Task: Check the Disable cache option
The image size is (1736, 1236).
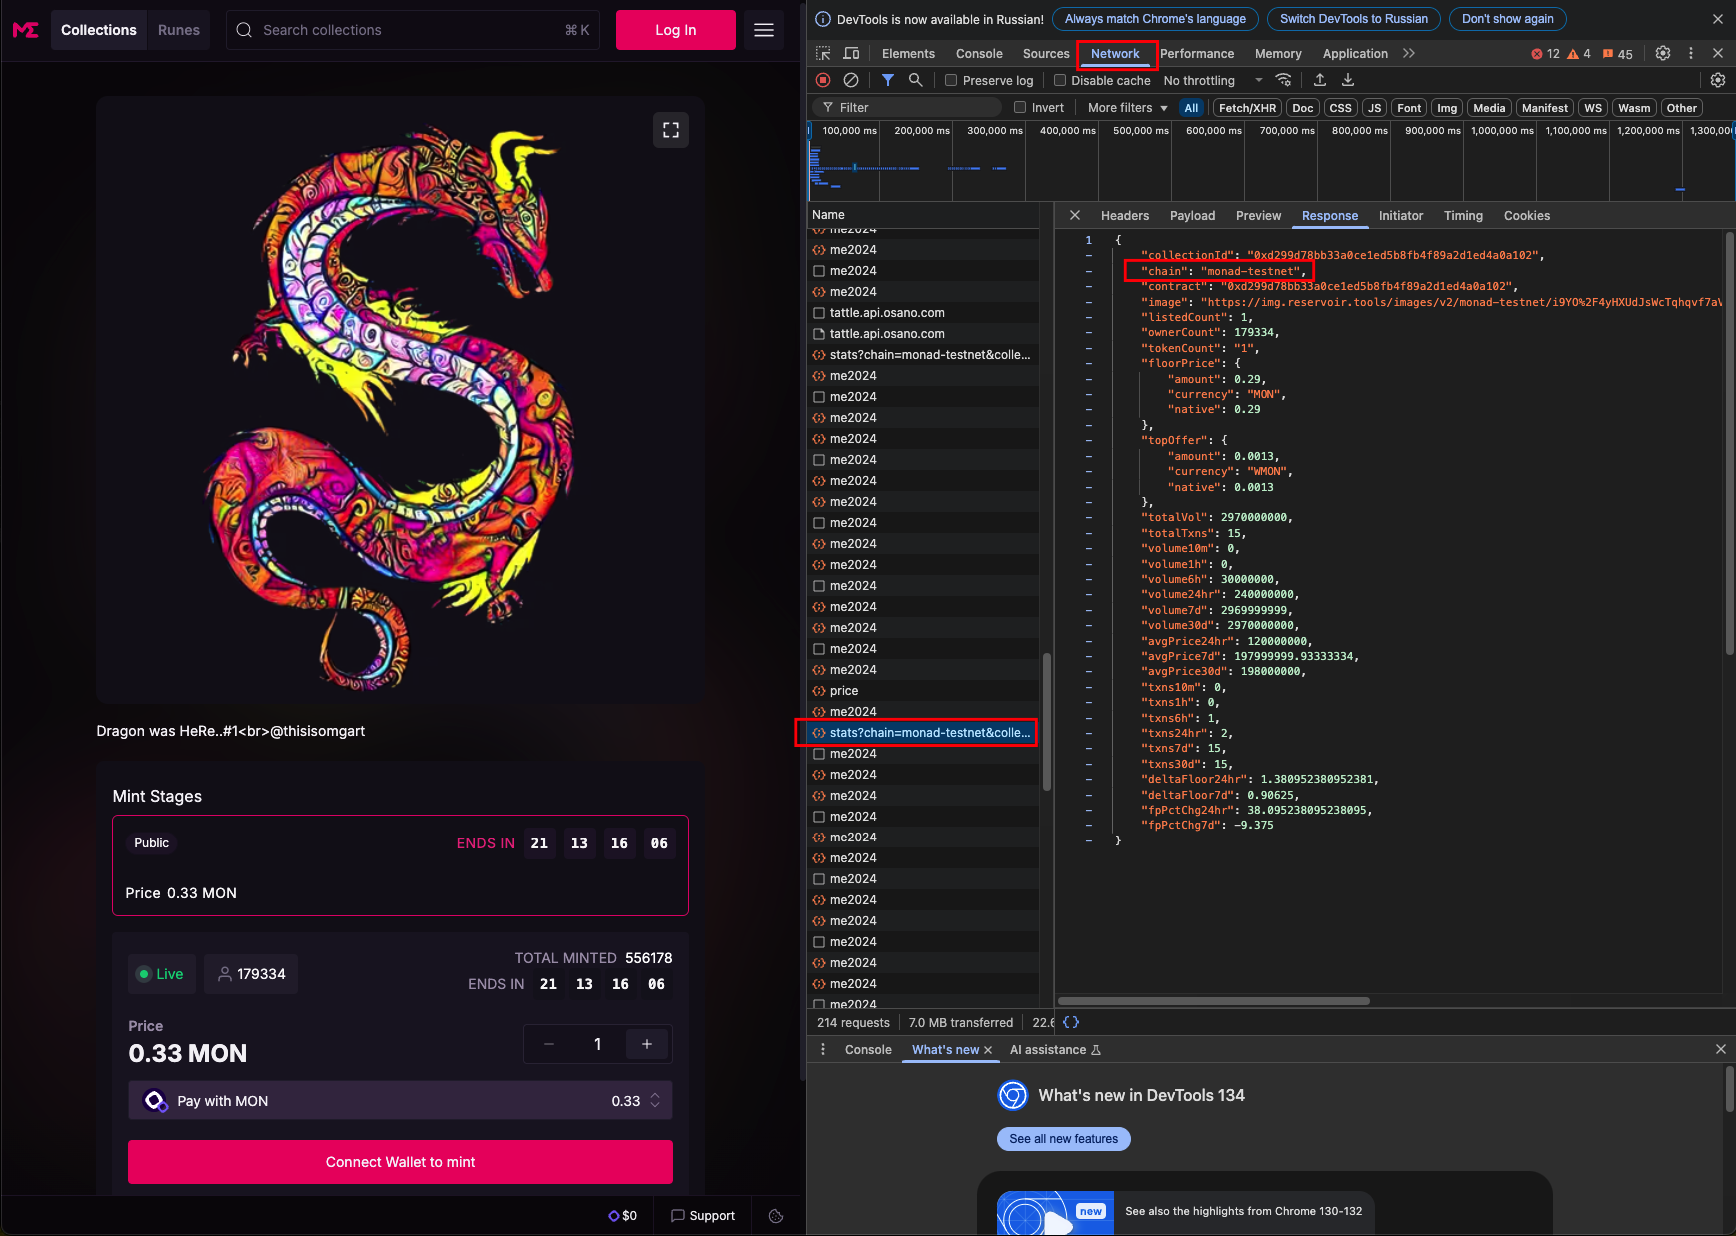Action: [1060, 81]
